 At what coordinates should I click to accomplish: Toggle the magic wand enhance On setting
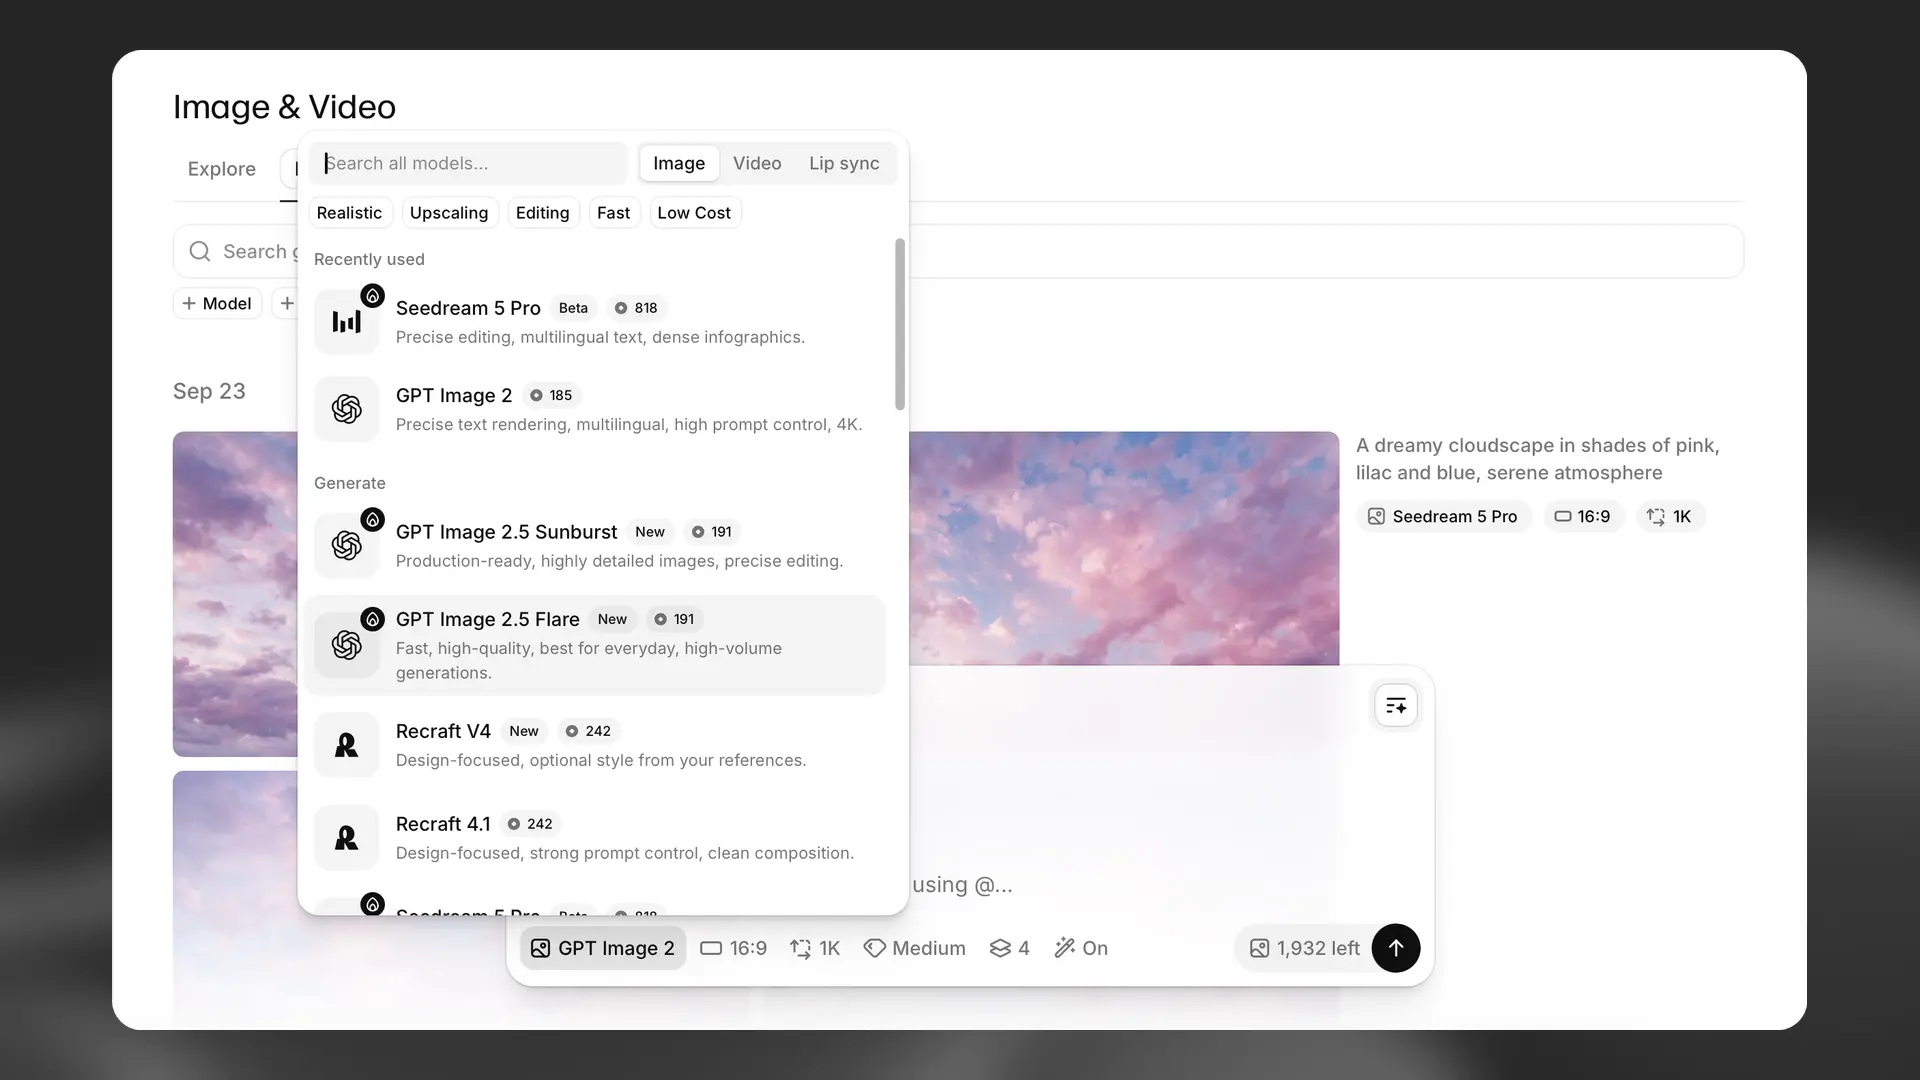1081,948
